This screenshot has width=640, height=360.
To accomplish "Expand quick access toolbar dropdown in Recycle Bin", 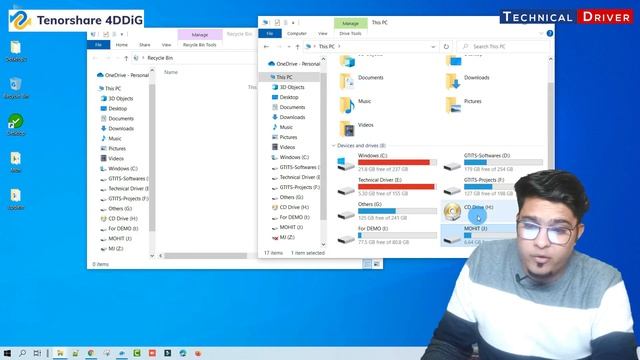I will (x=122, y=34).
